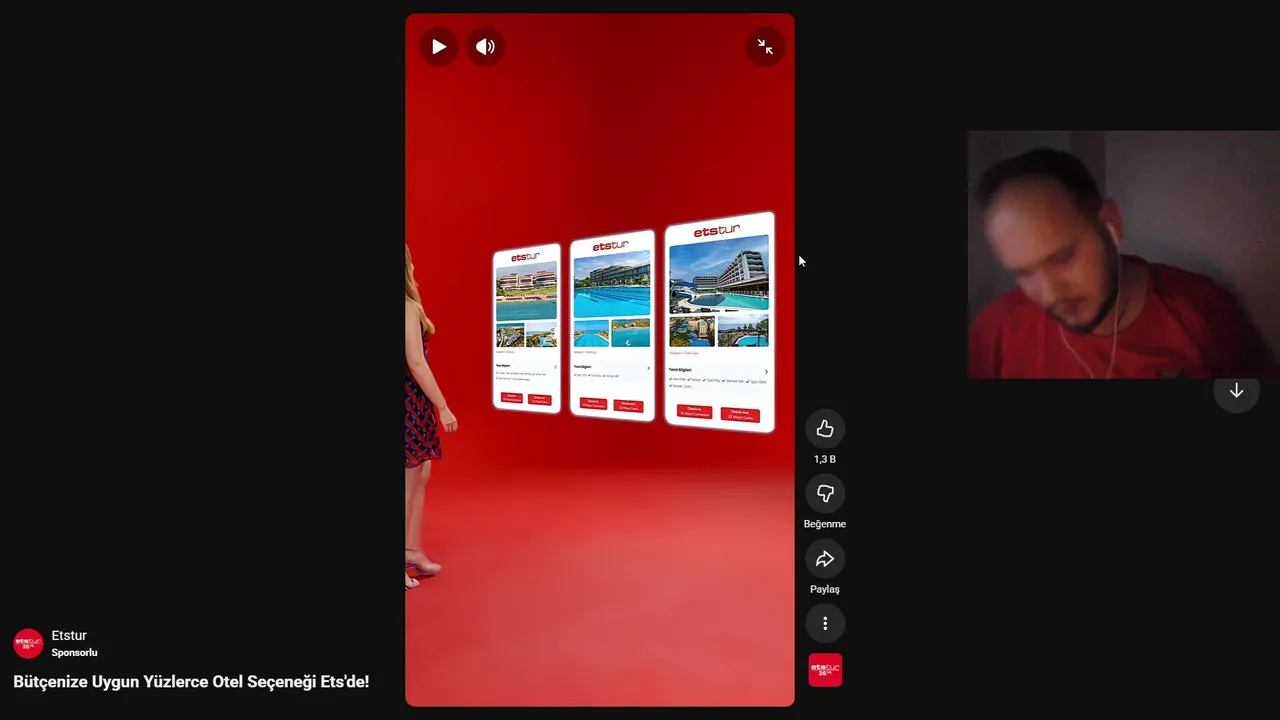Click the webcam overlay of man in red shirt
1280x720 pixels.
tap(1123, 254)
